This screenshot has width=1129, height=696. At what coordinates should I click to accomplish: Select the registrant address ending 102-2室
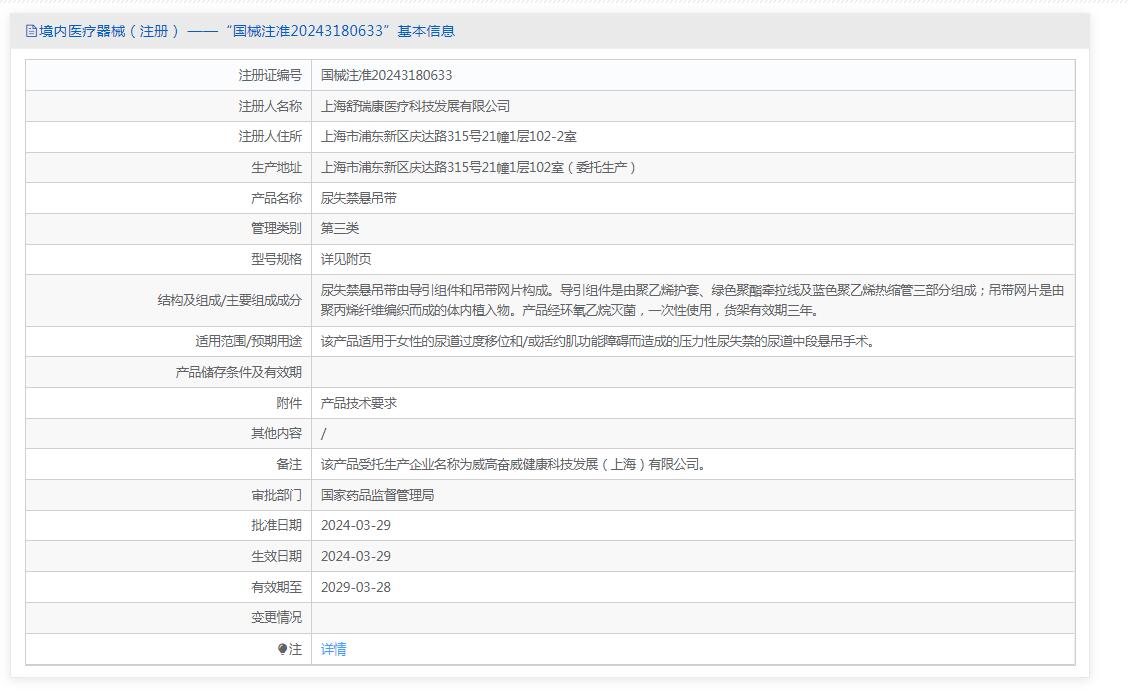(449, 137)
